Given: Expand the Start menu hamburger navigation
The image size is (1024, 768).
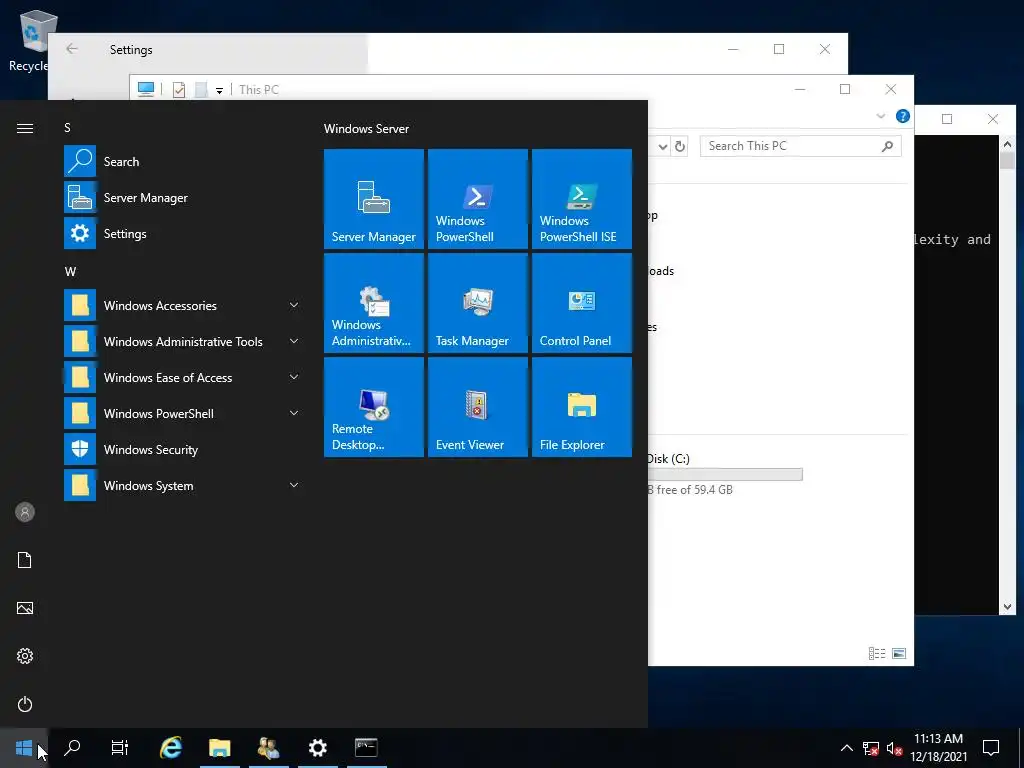Looking at the screenshot, I should point(25,128).
